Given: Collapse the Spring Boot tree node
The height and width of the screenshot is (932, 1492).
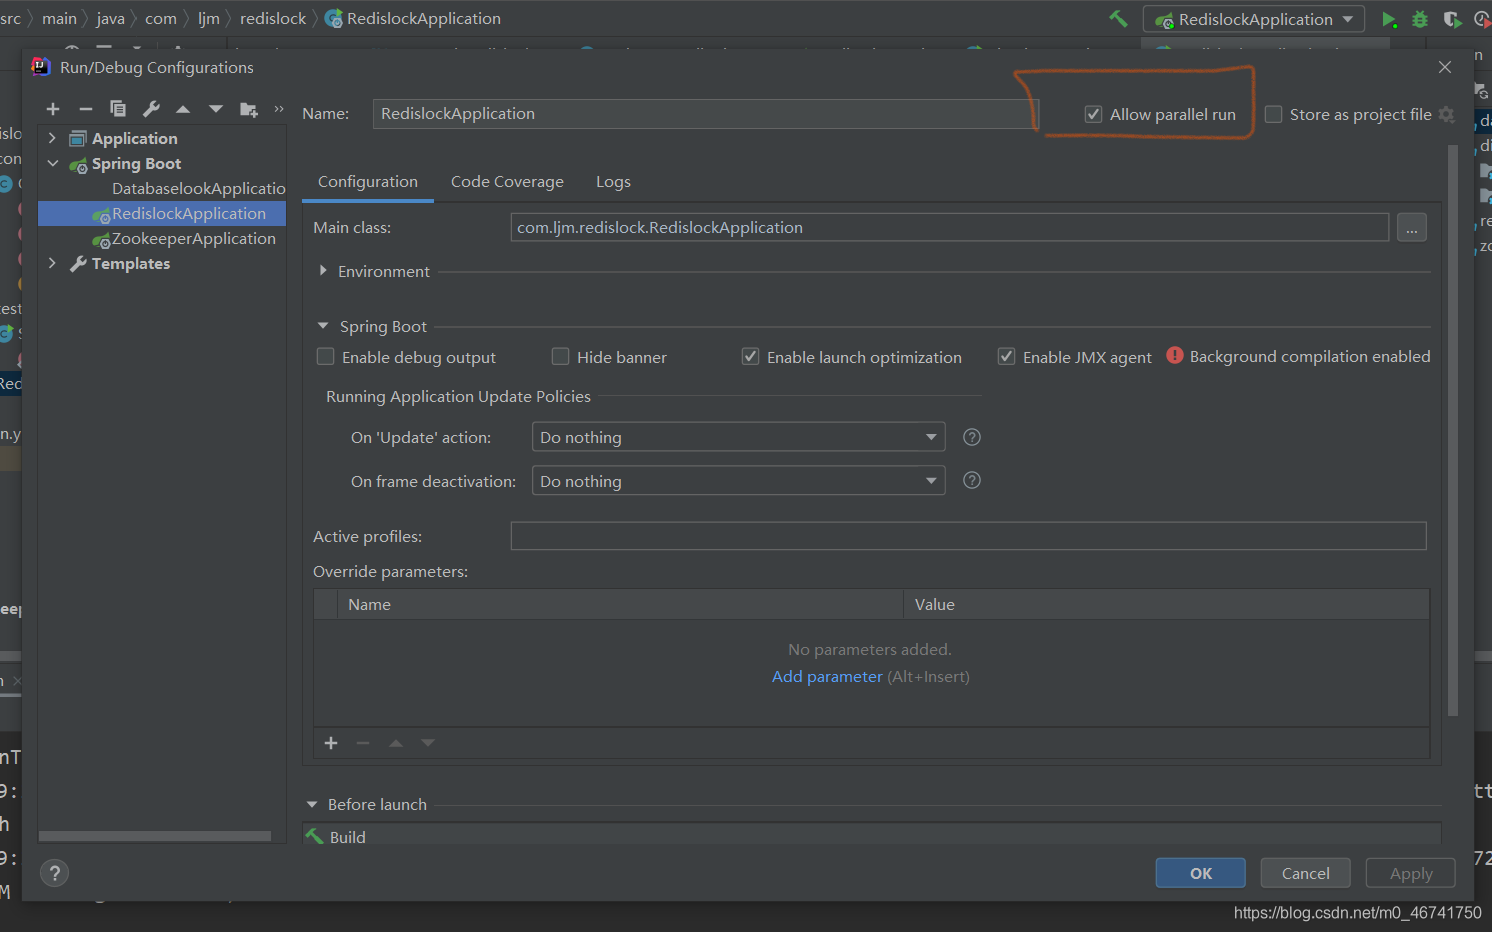Looking at the screenshot, I should (x=53, y=163).
